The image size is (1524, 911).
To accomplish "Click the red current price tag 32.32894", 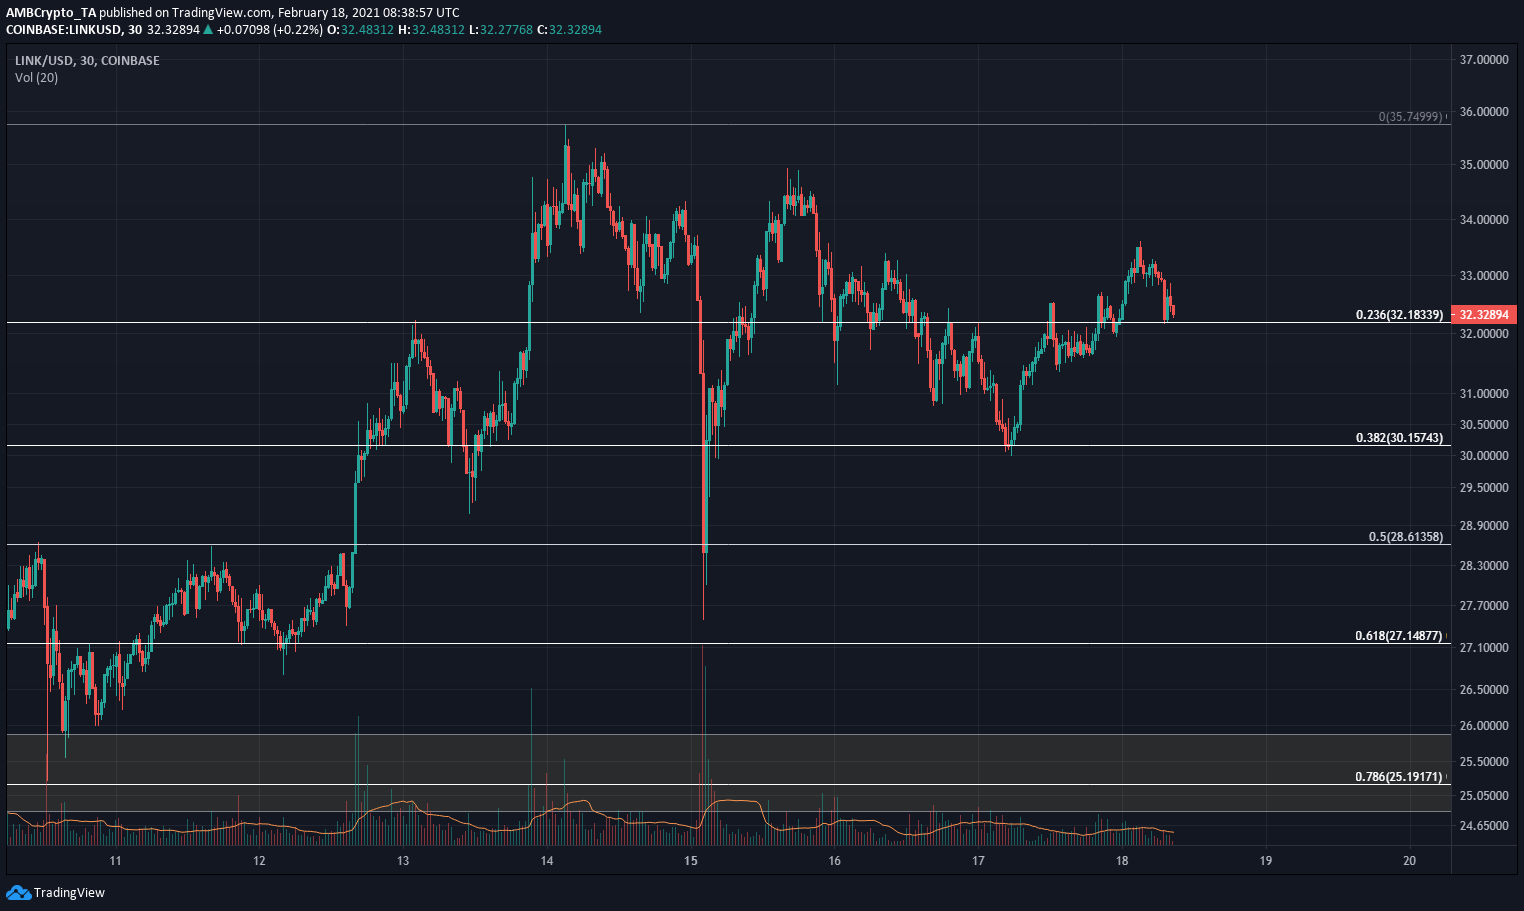I will point(1484,314).
